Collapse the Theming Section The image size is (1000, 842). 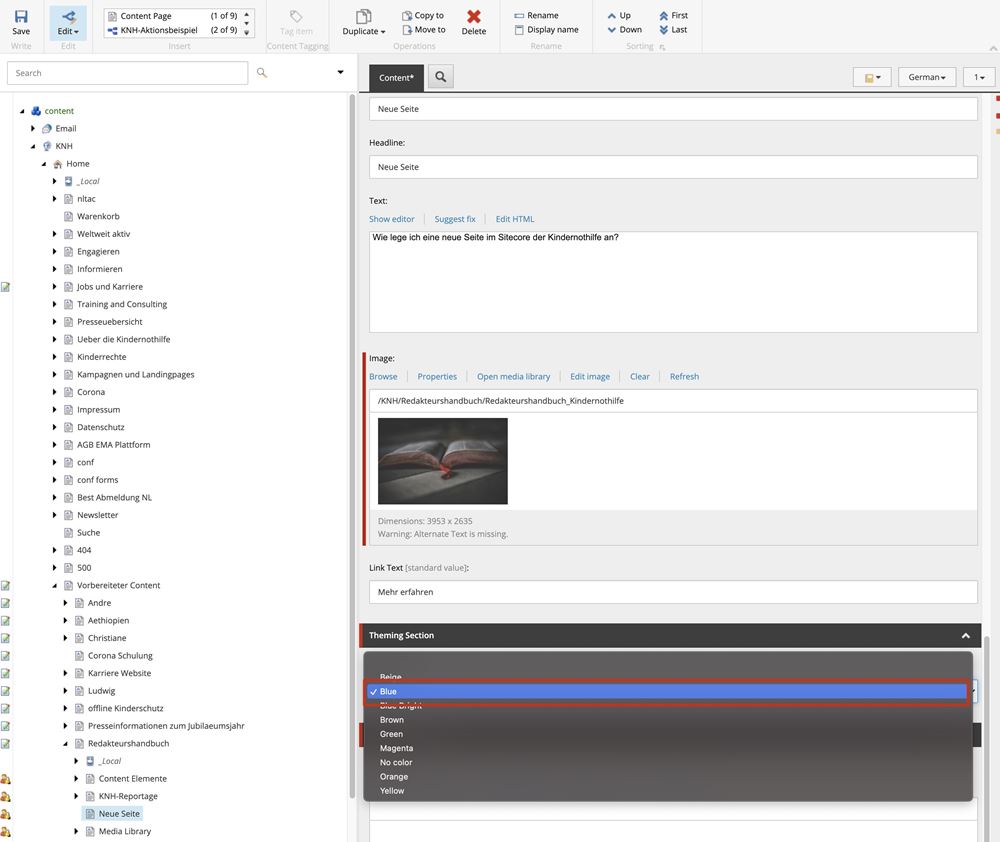(965, 636)
